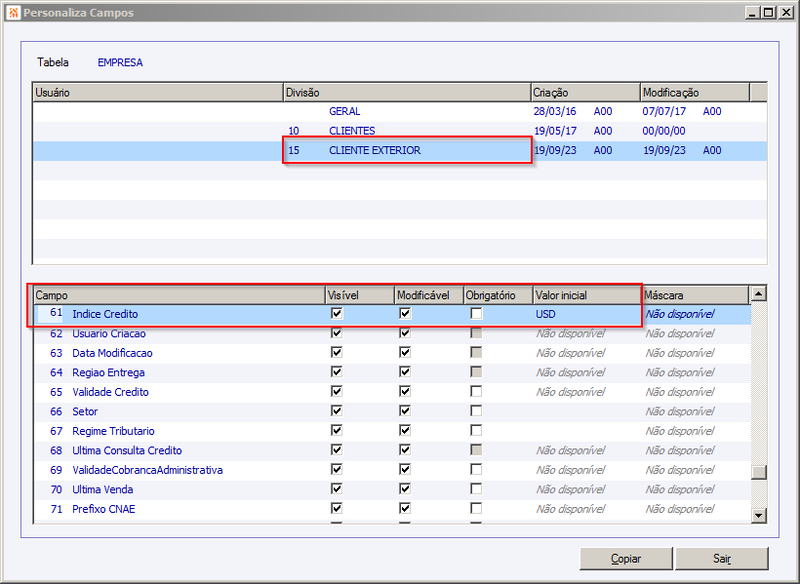Click the Campo column header
This screenshot has width=800, height=584.
tap(180, 295)
